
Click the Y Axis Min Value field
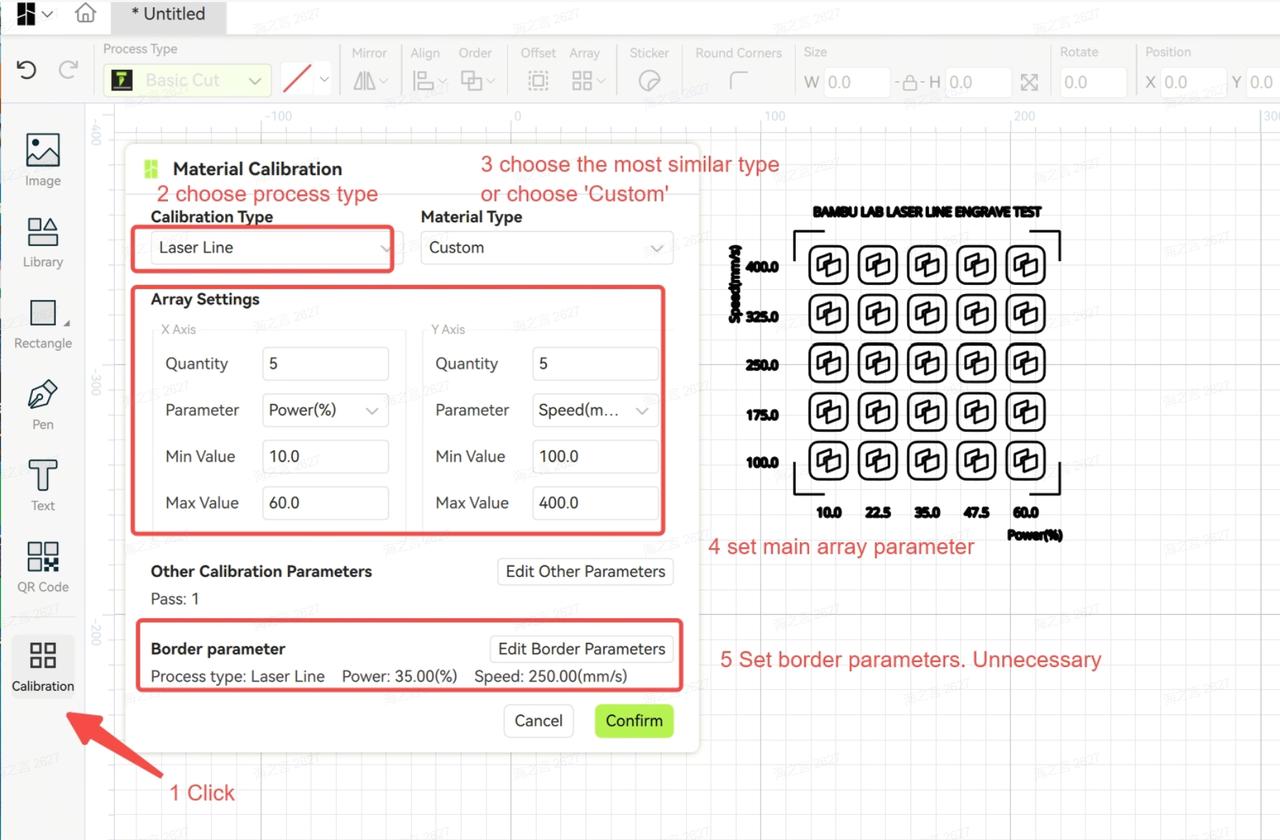click(x=595, y=456)
